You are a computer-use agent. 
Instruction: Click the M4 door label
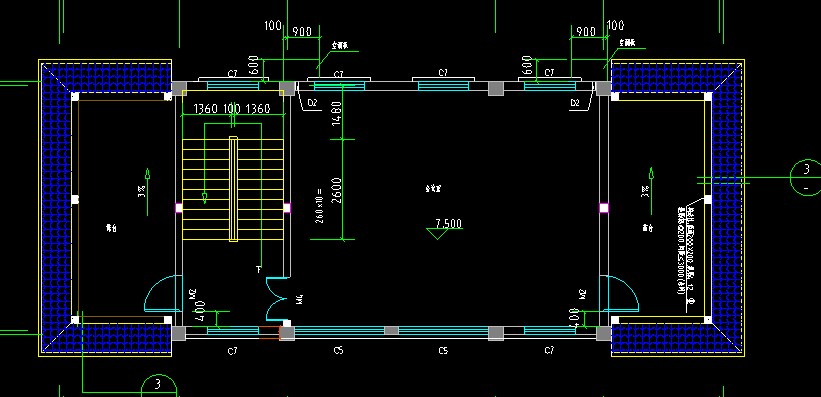(299, 300)
